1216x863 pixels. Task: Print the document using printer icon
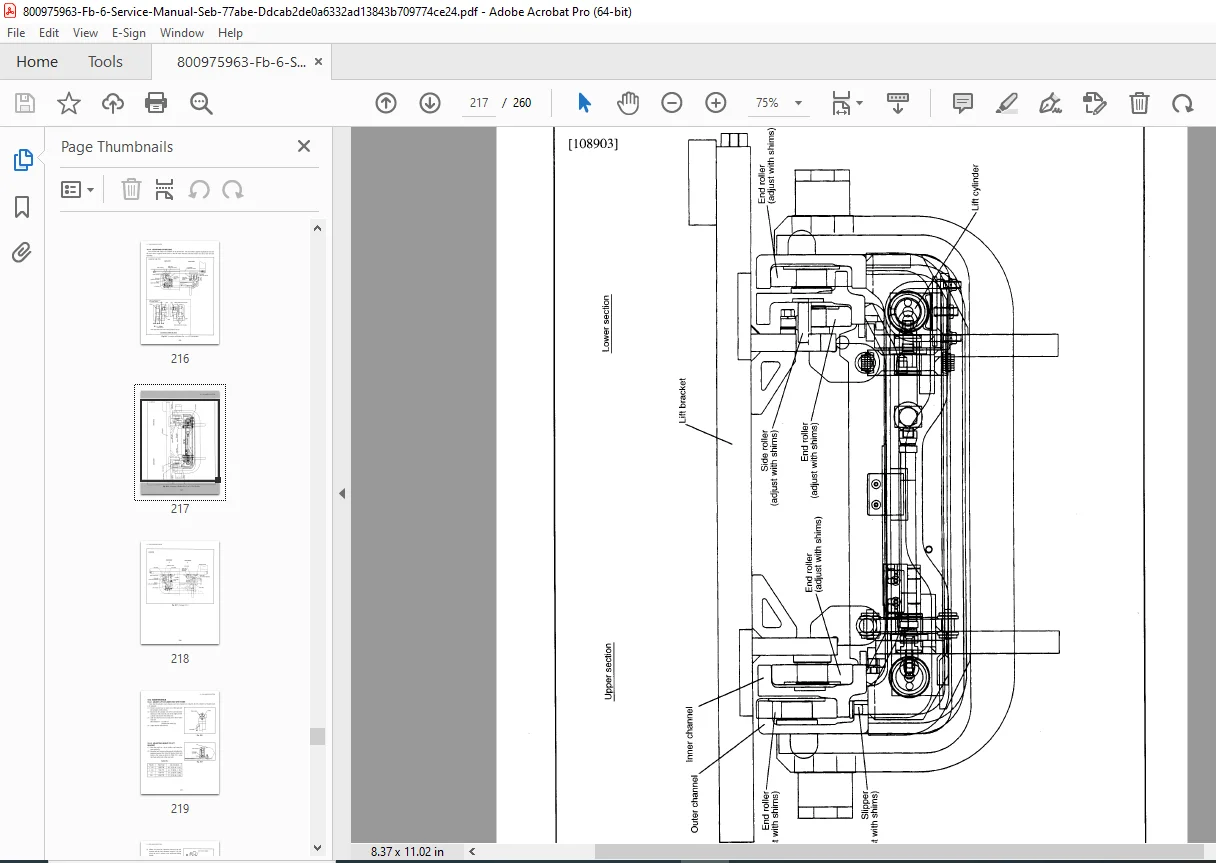point(156,103)
